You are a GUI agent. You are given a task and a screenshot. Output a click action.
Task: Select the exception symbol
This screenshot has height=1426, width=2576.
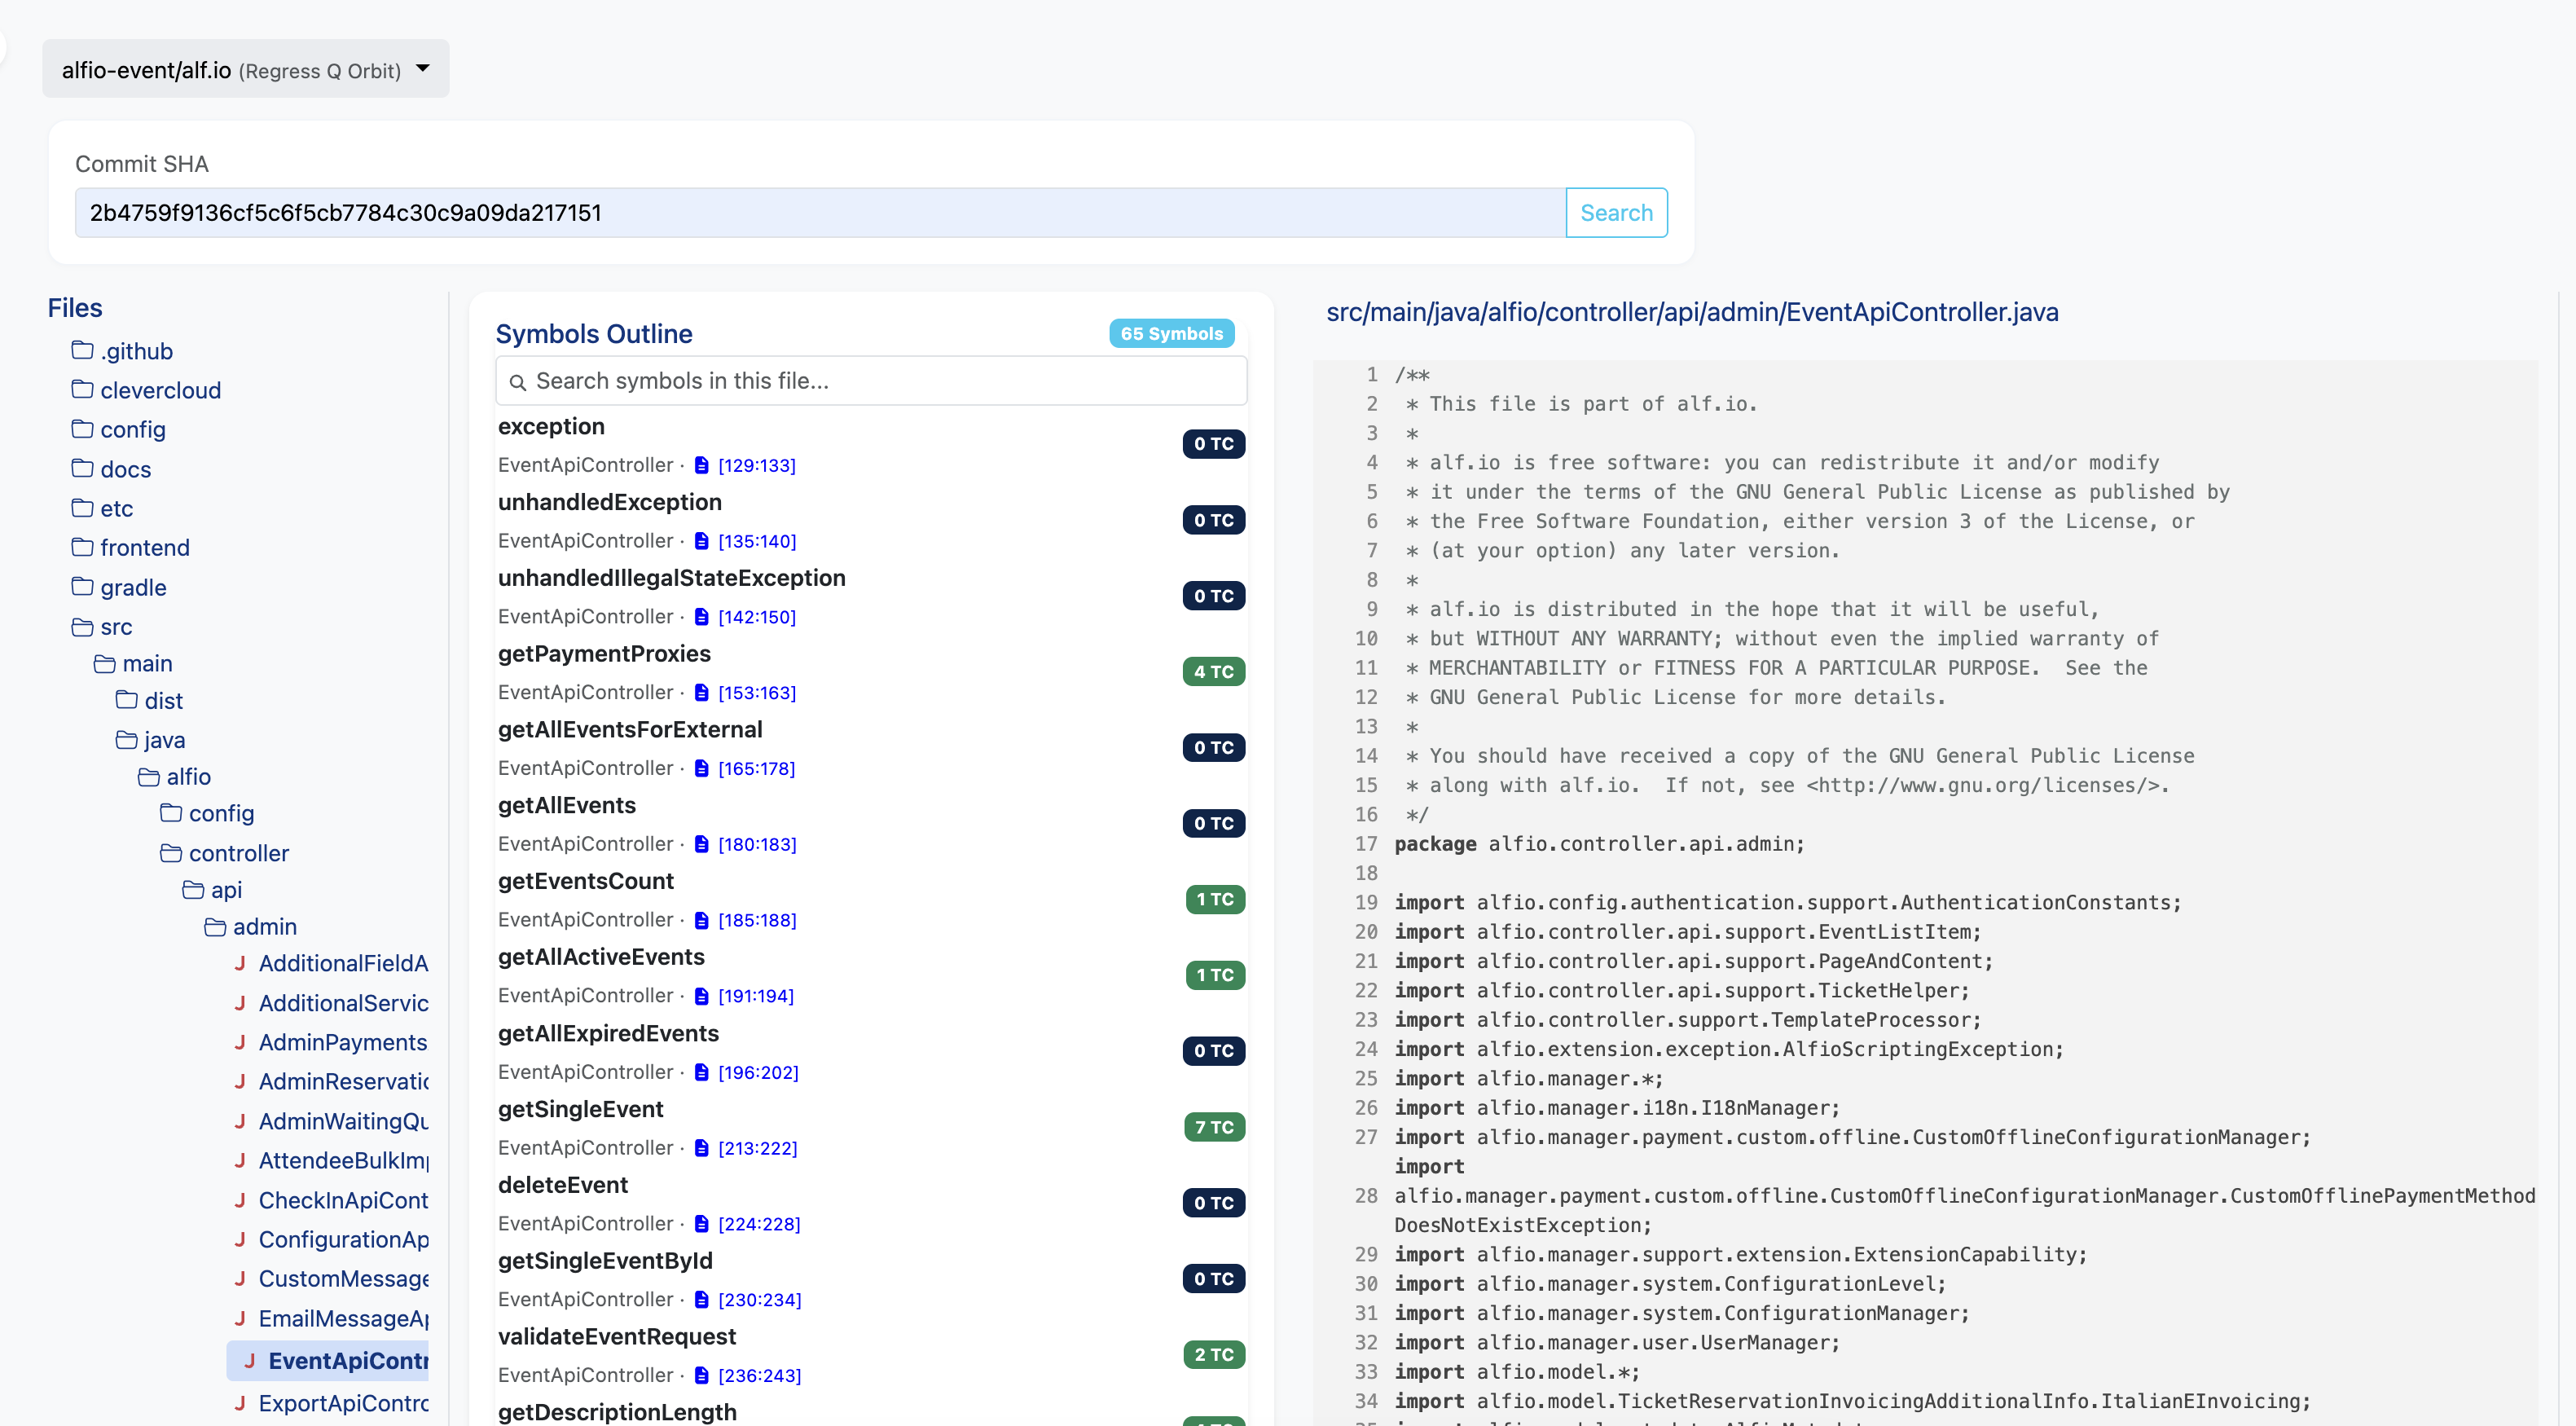[551, 426]
